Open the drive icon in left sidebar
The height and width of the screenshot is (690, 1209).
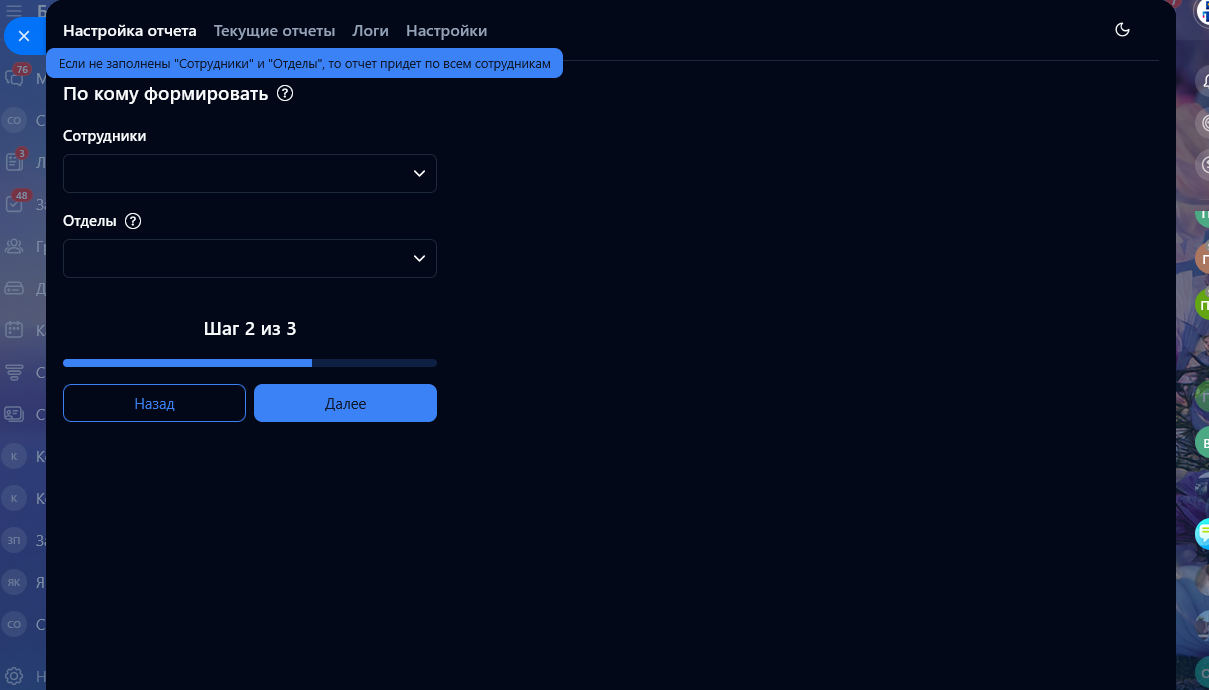tap(14, 288)
